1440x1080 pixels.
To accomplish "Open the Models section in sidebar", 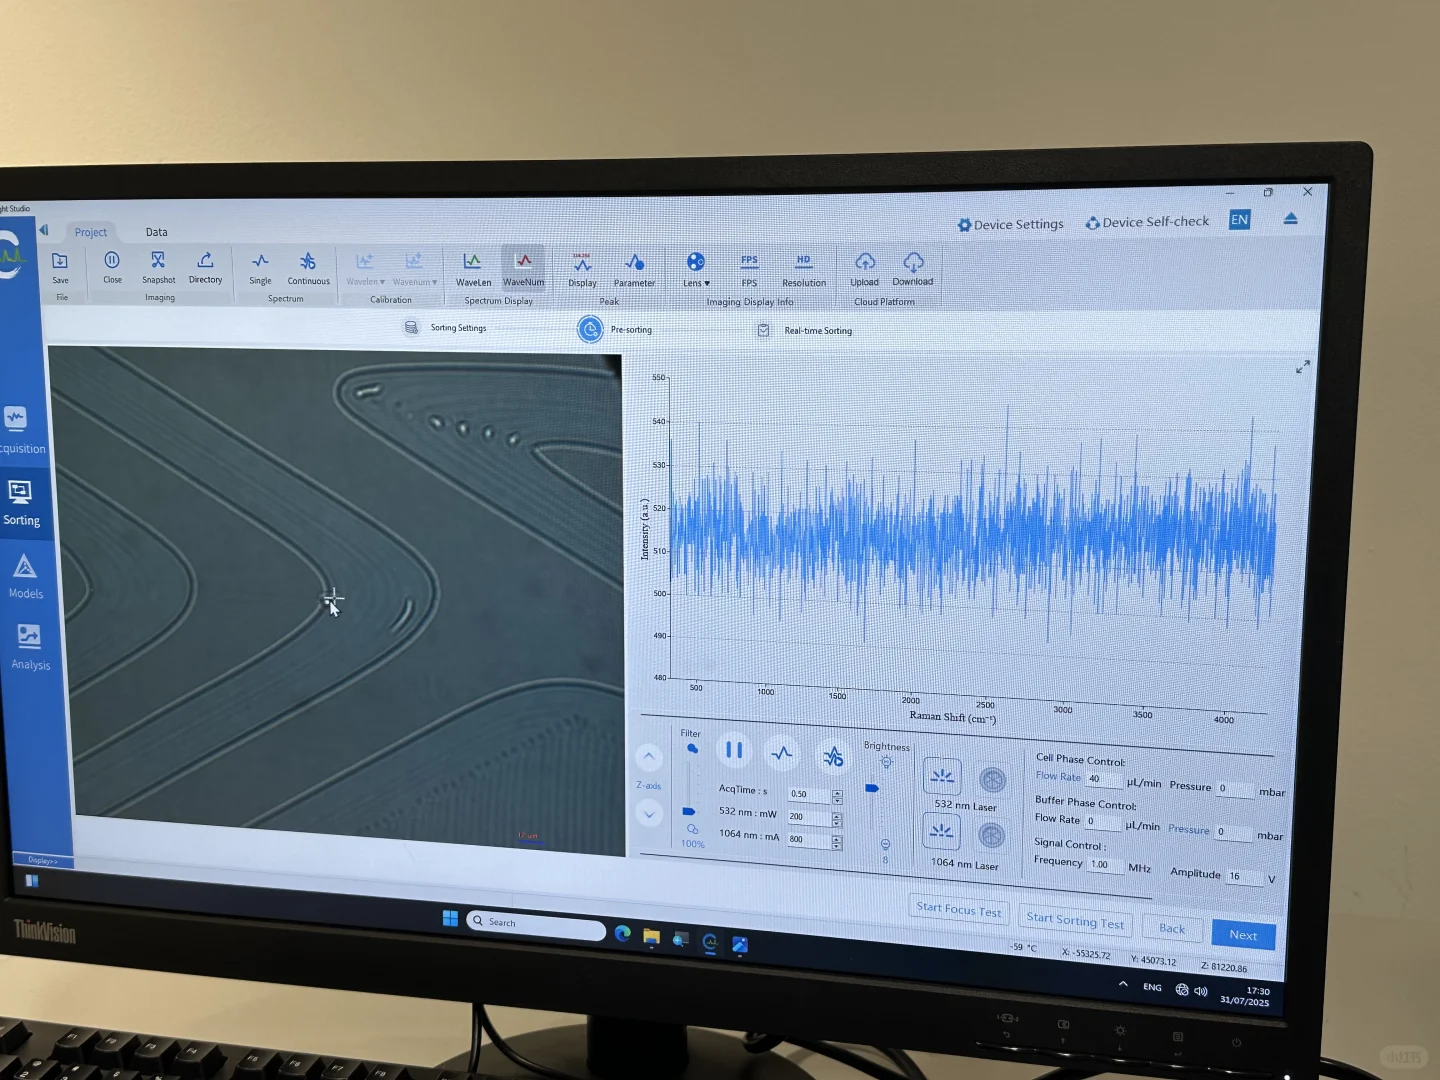I will [25, 576].
